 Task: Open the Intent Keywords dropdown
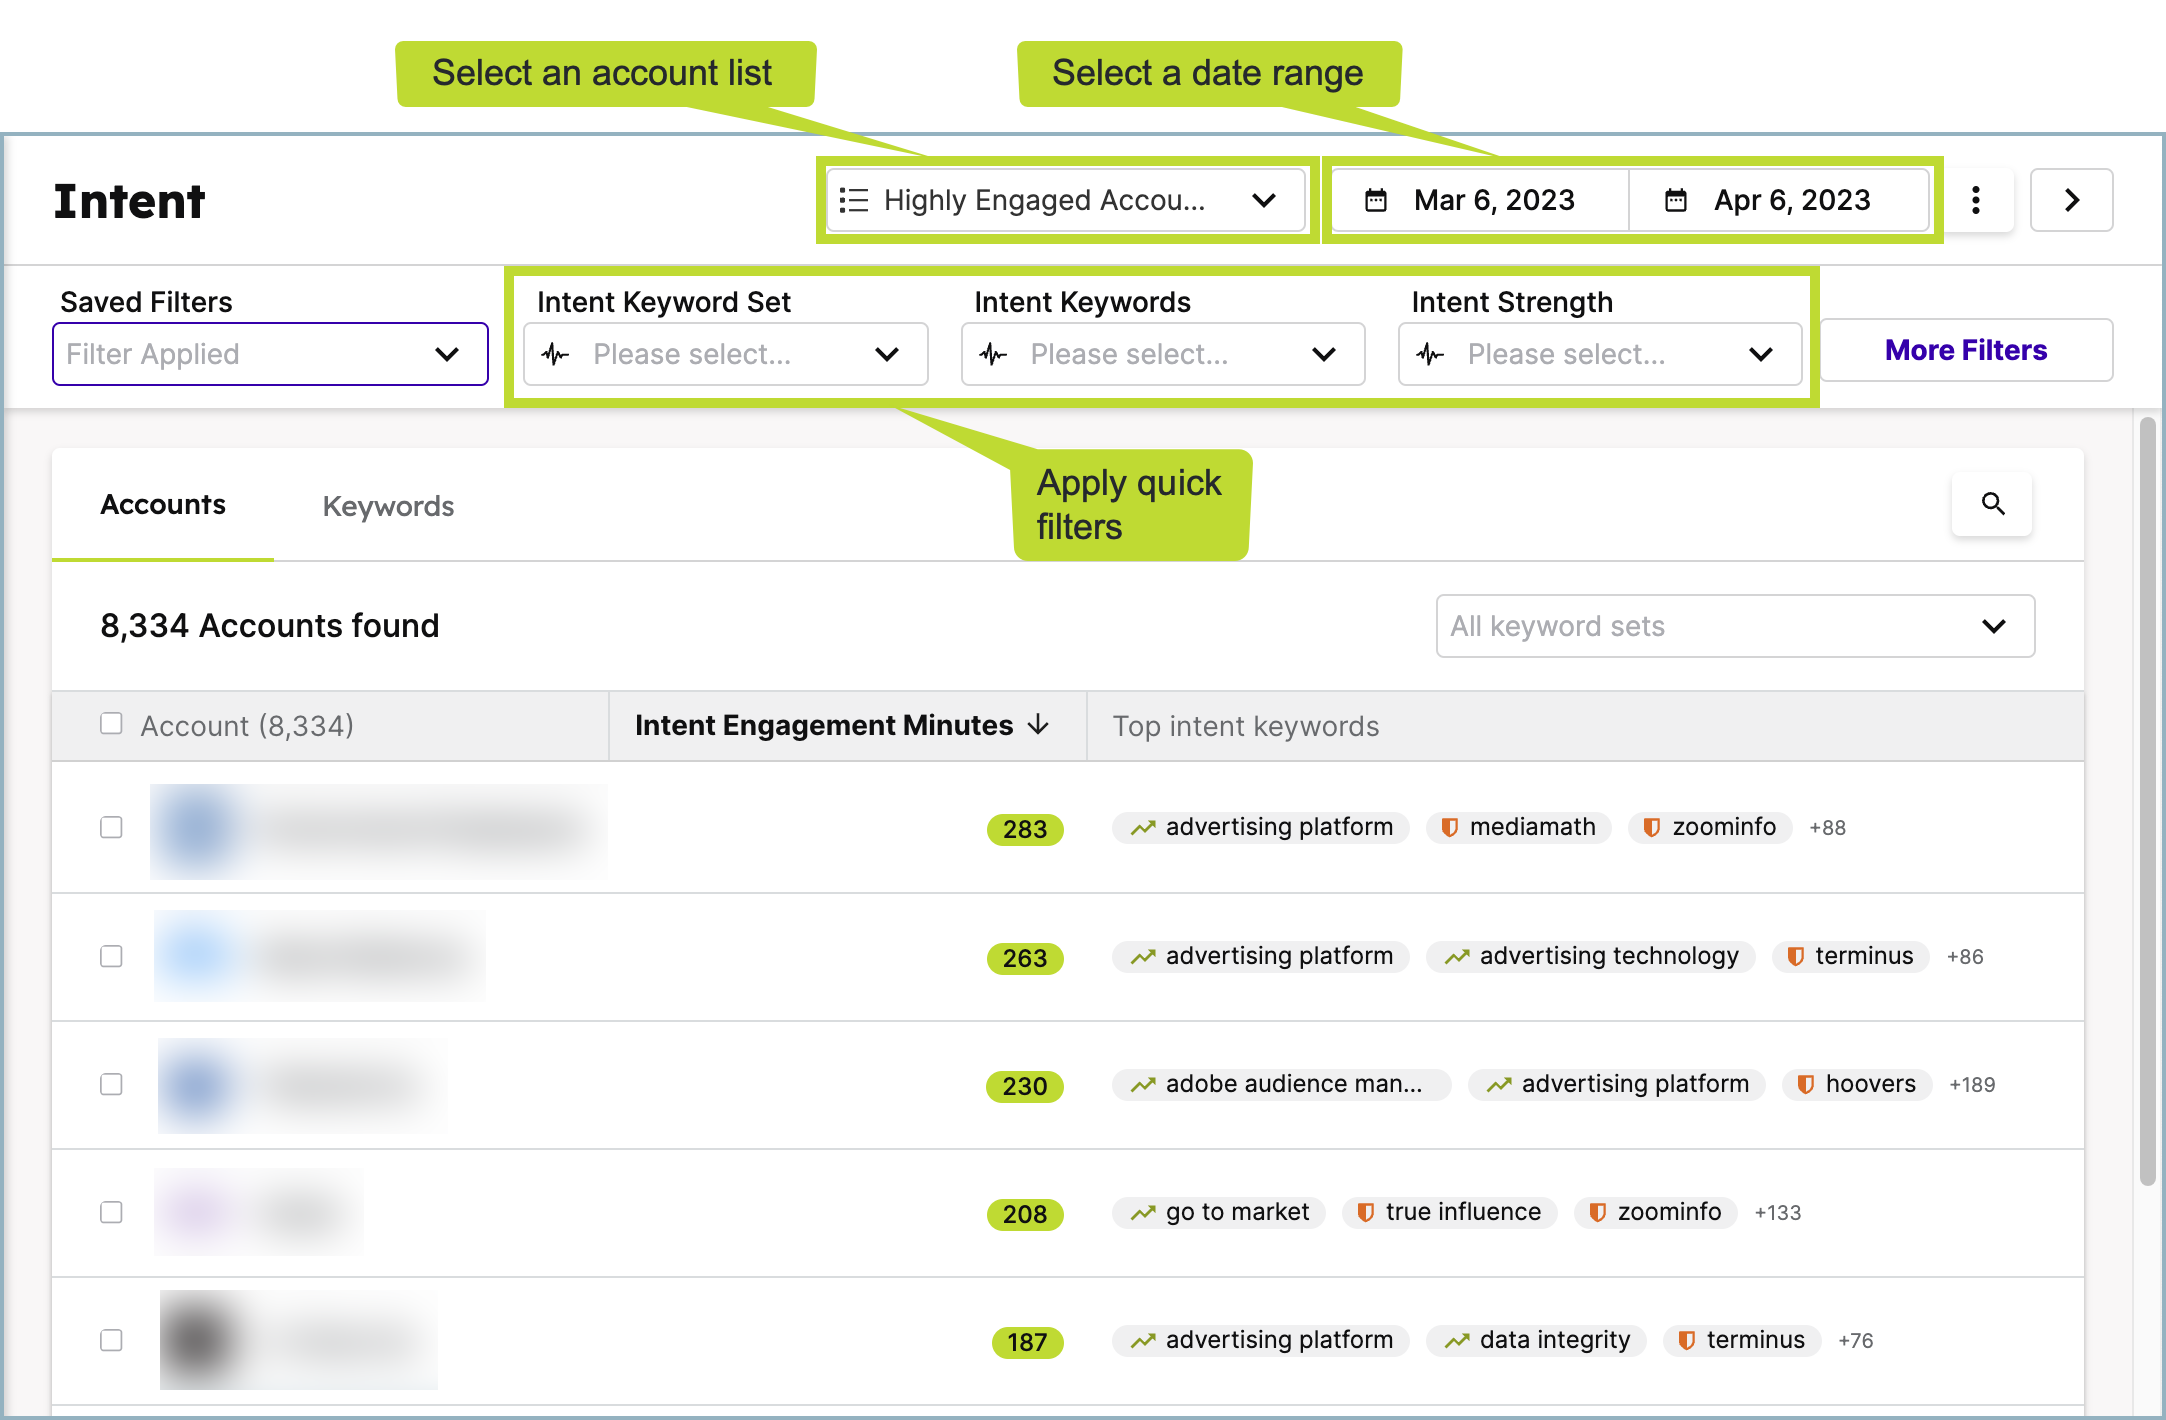[x=1163, y=354]
